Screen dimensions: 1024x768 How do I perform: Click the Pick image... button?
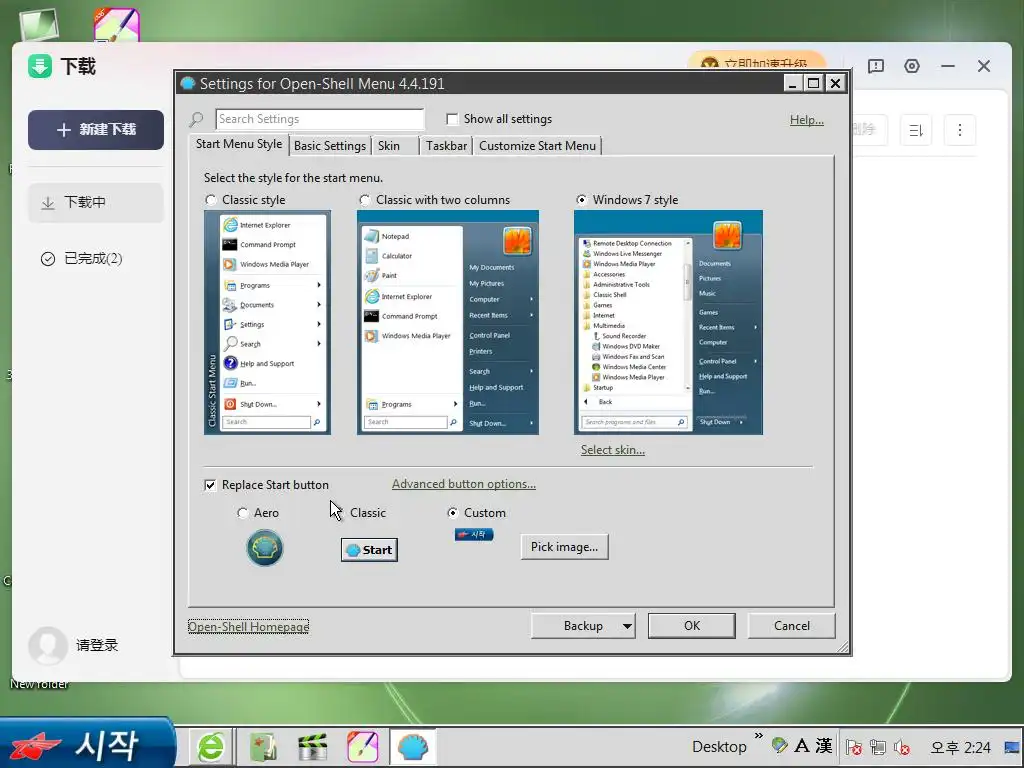coord(564,547)
